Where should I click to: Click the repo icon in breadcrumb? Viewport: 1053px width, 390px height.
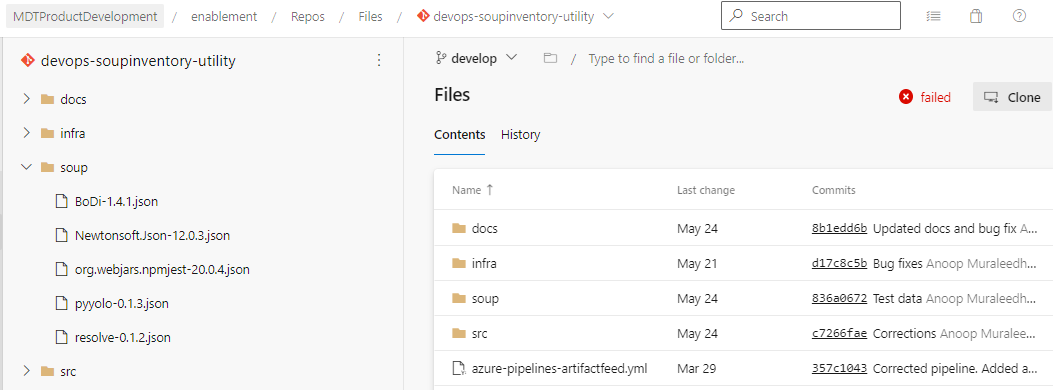point(423,17)
